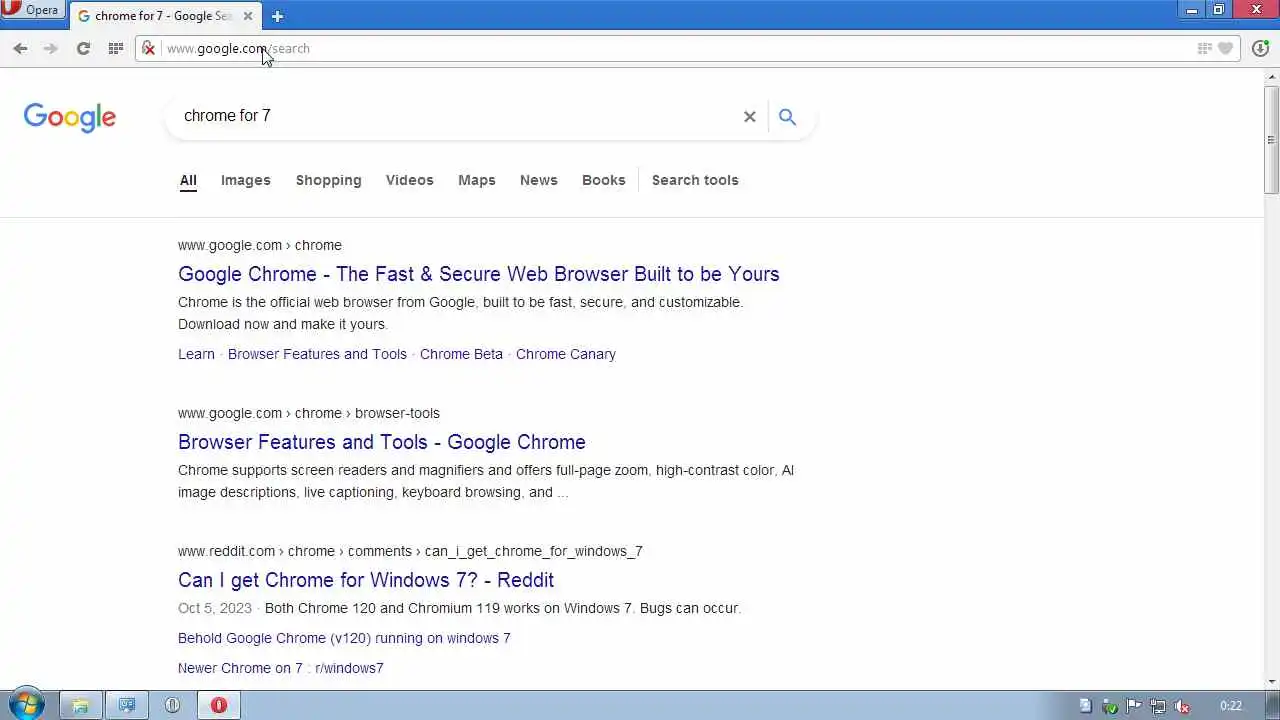Viewport: 1280px width, 720px height.
Task: Switch to the Books tab
Action: pyautogui.click(x=604, y=180)
